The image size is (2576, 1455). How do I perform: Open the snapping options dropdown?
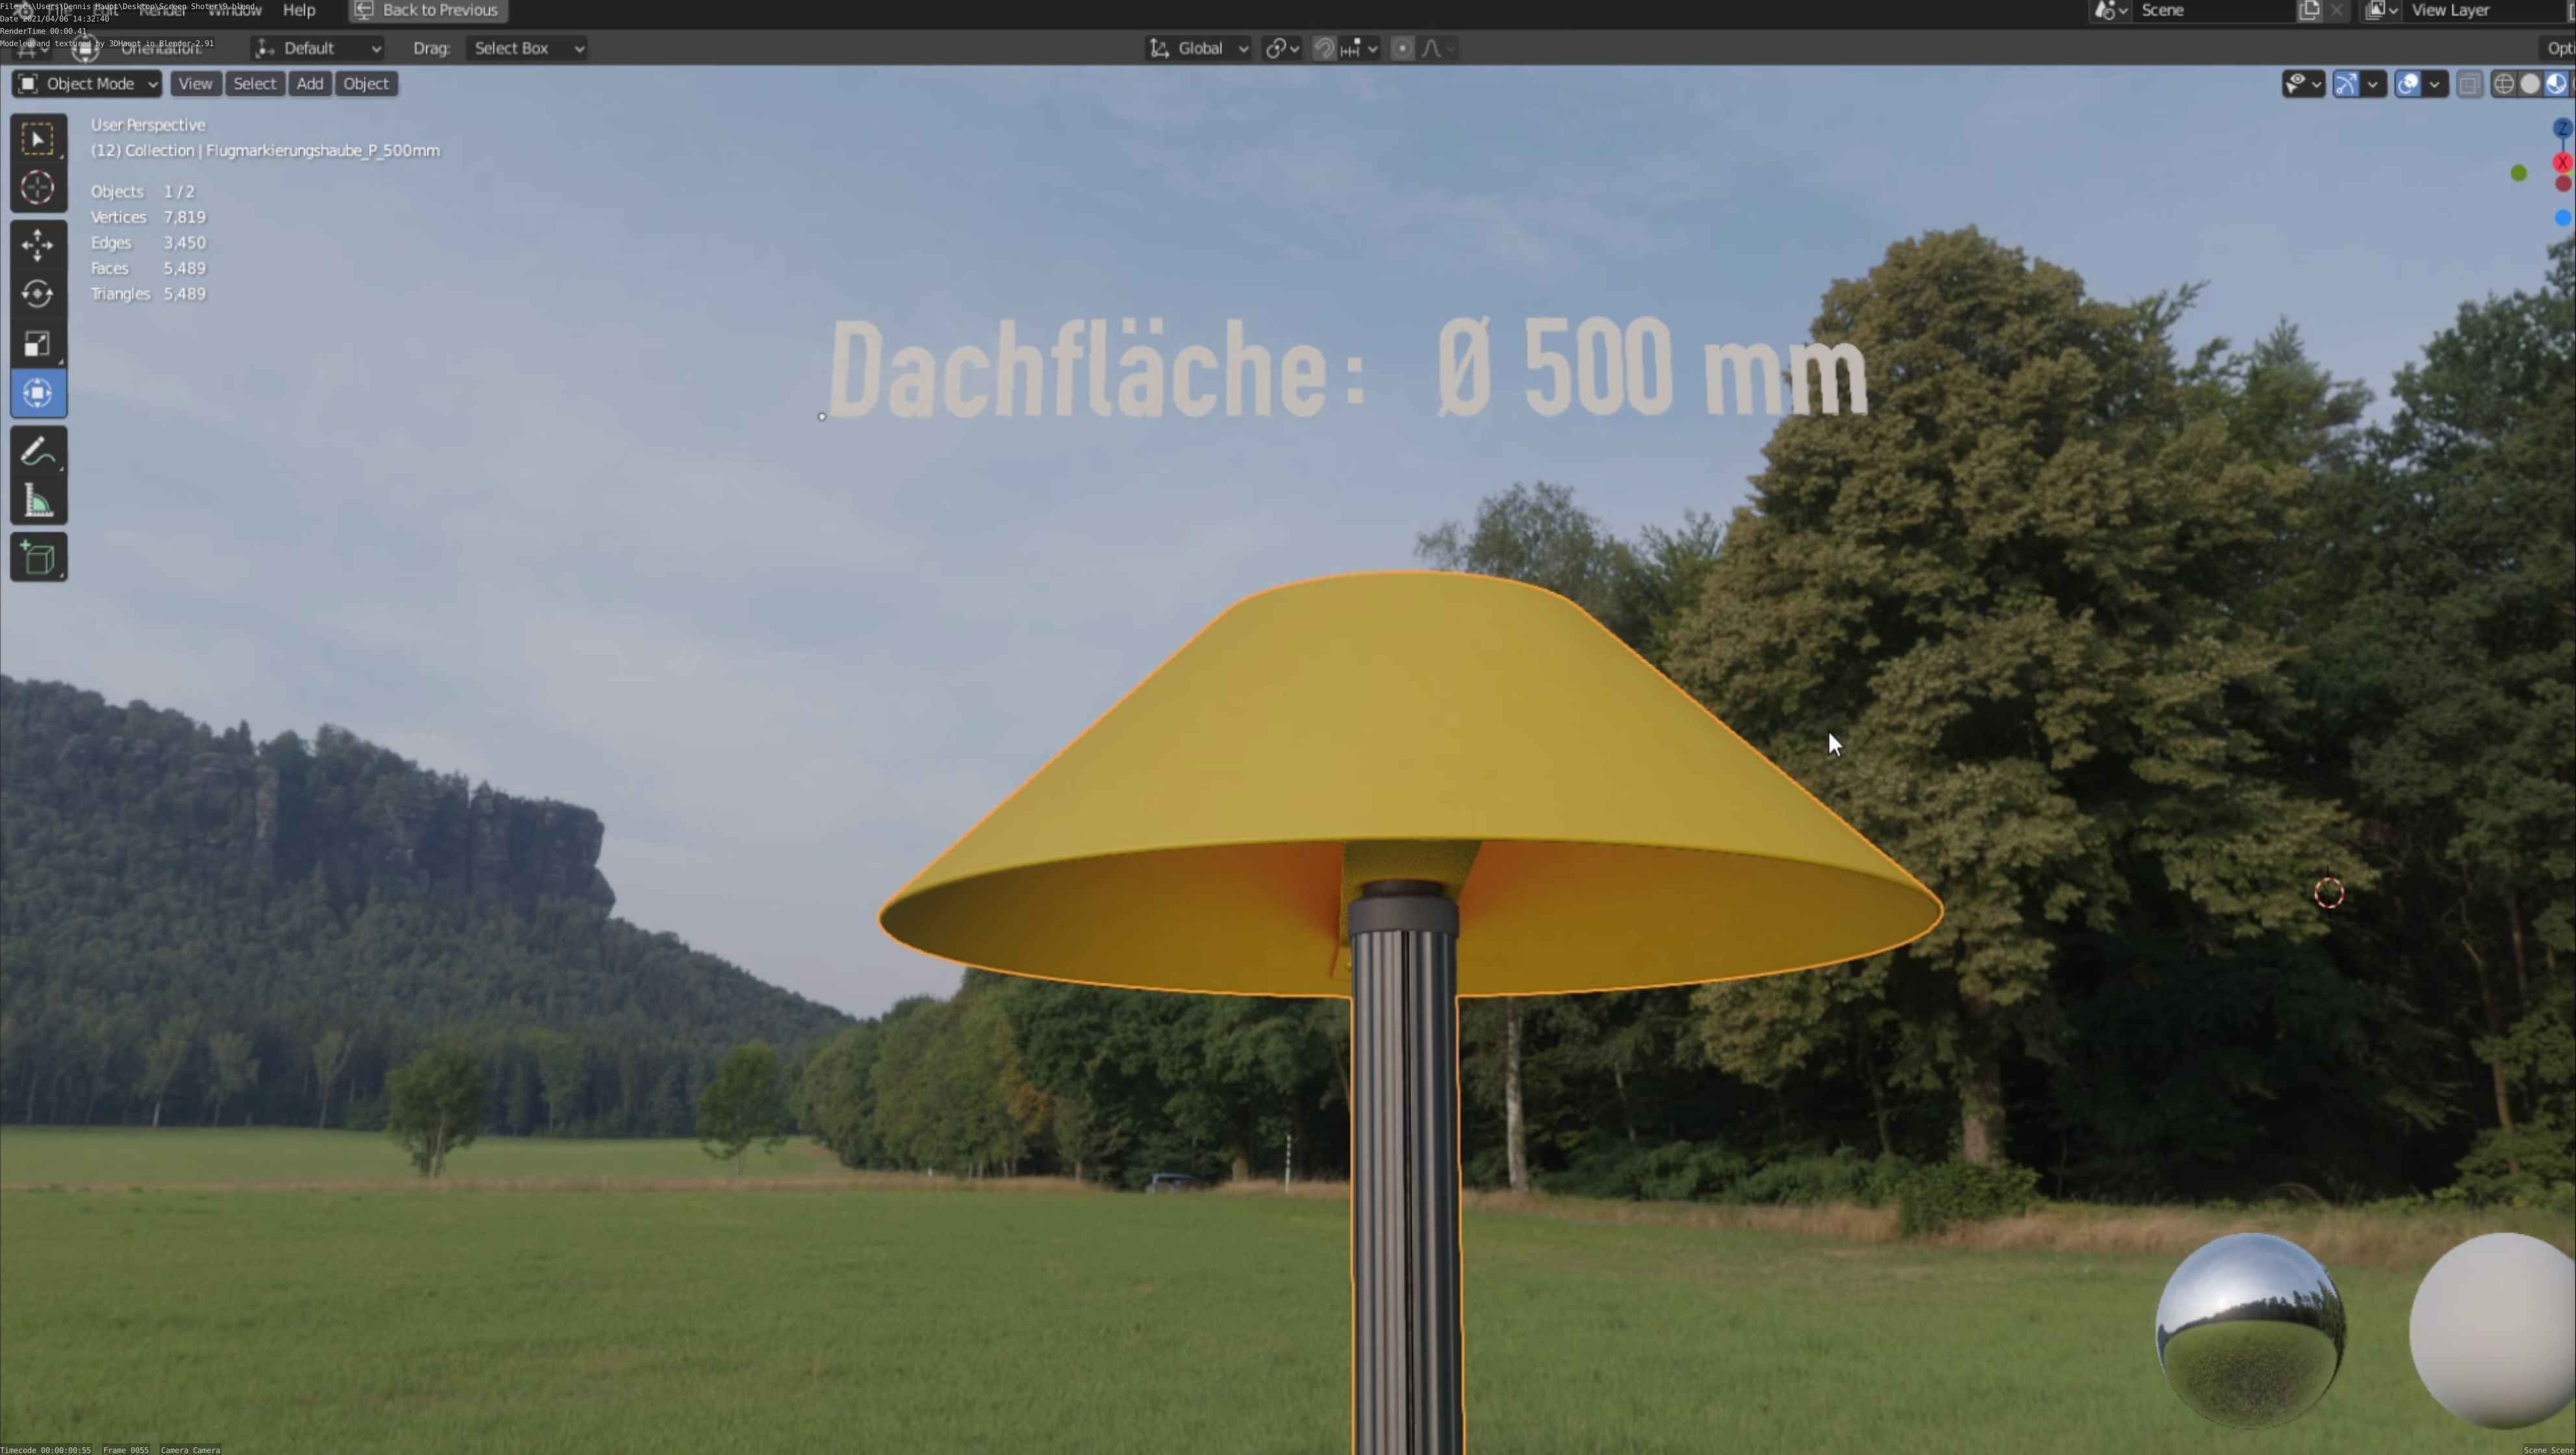click(1359, 48)
